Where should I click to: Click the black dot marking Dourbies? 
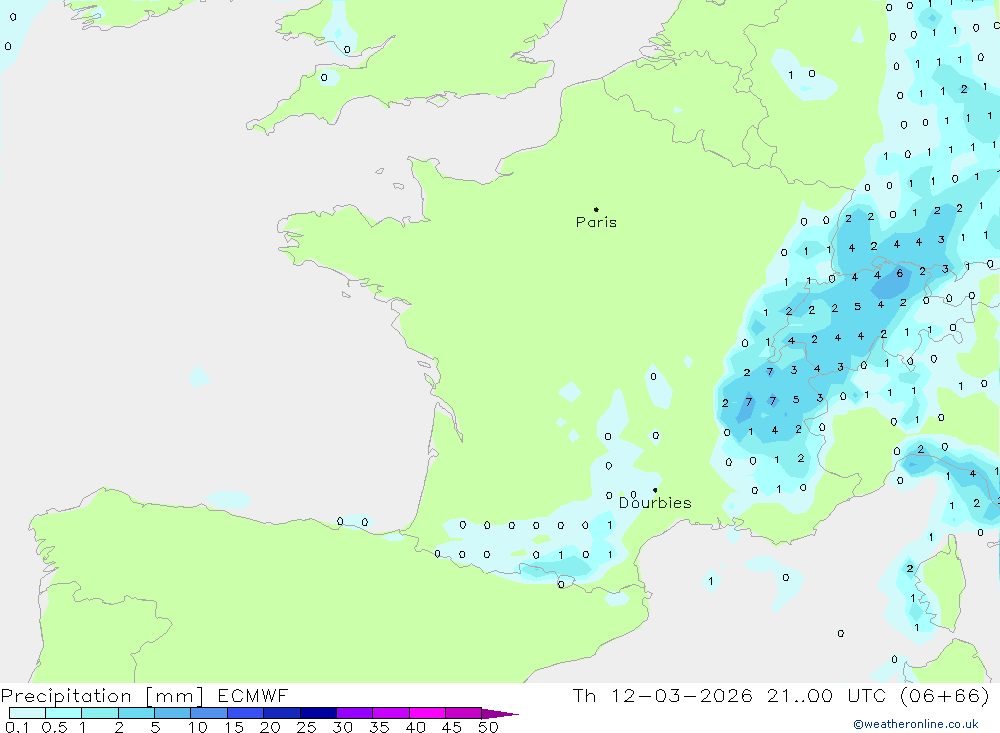pos(655,490)
